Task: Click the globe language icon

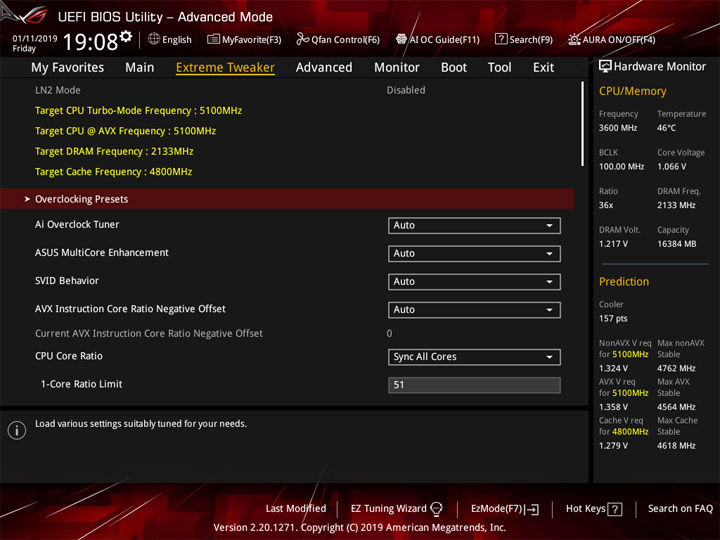Action: click(154, 39)
